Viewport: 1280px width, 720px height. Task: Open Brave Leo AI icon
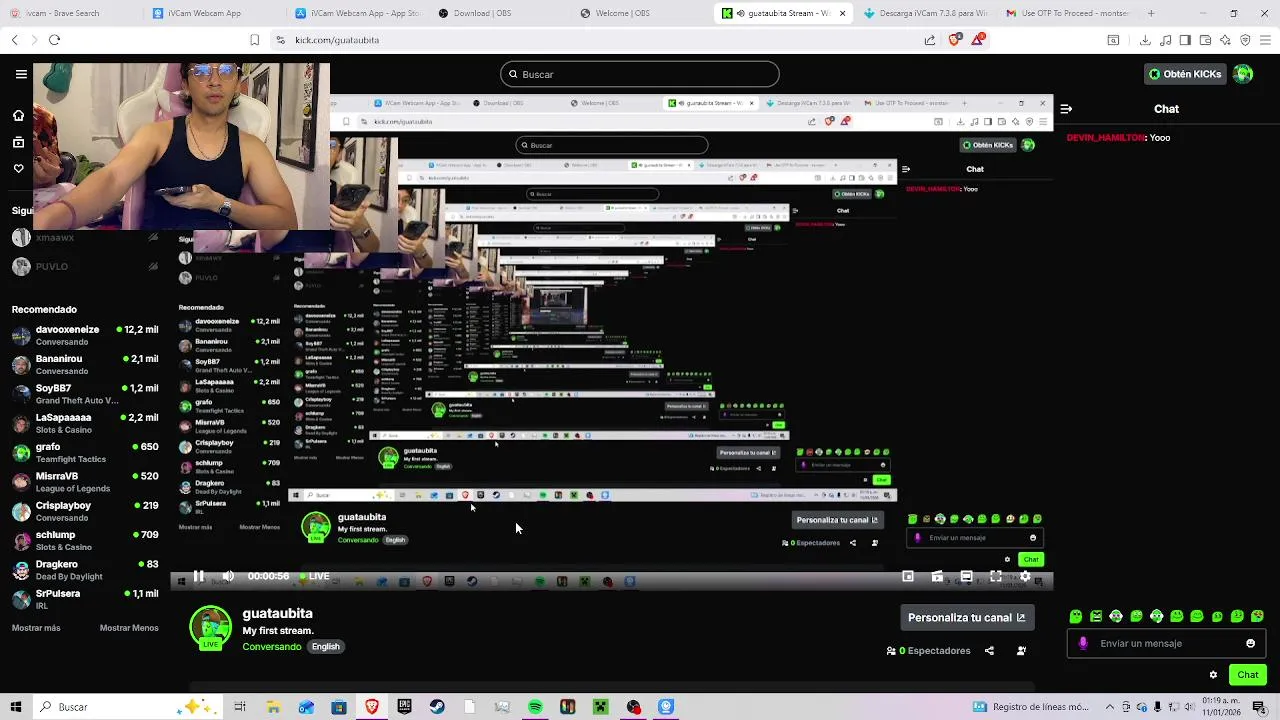coord(1225,40)
